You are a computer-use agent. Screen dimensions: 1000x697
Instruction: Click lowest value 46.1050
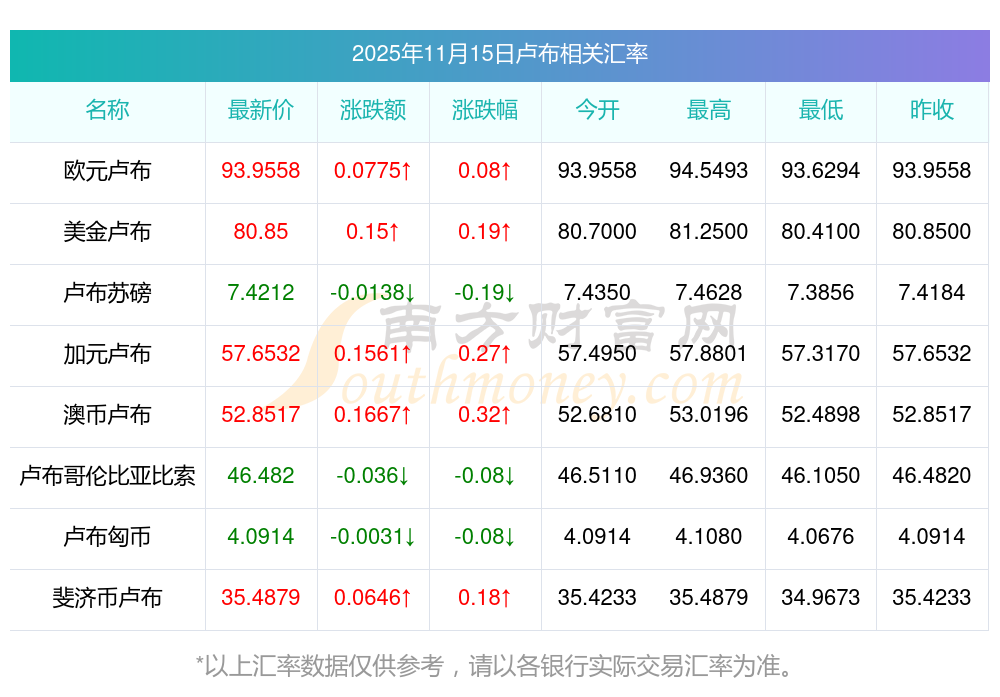tap(821, 476)
